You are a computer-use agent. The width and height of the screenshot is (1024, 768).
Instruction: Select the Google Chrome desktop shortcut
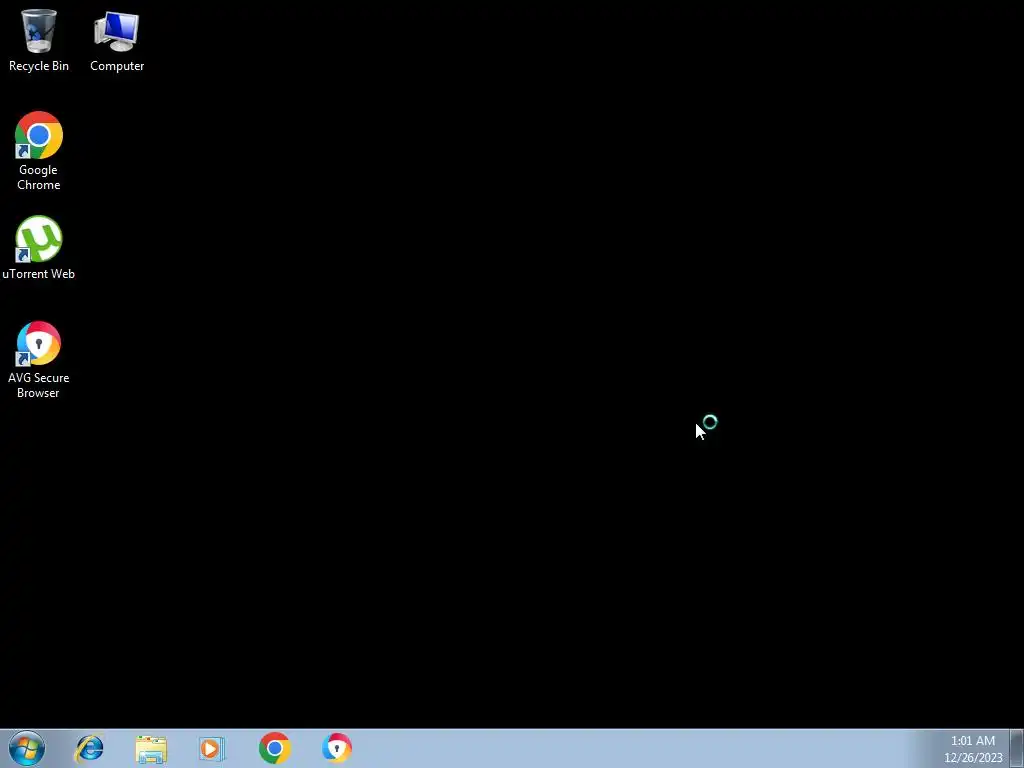39,152
